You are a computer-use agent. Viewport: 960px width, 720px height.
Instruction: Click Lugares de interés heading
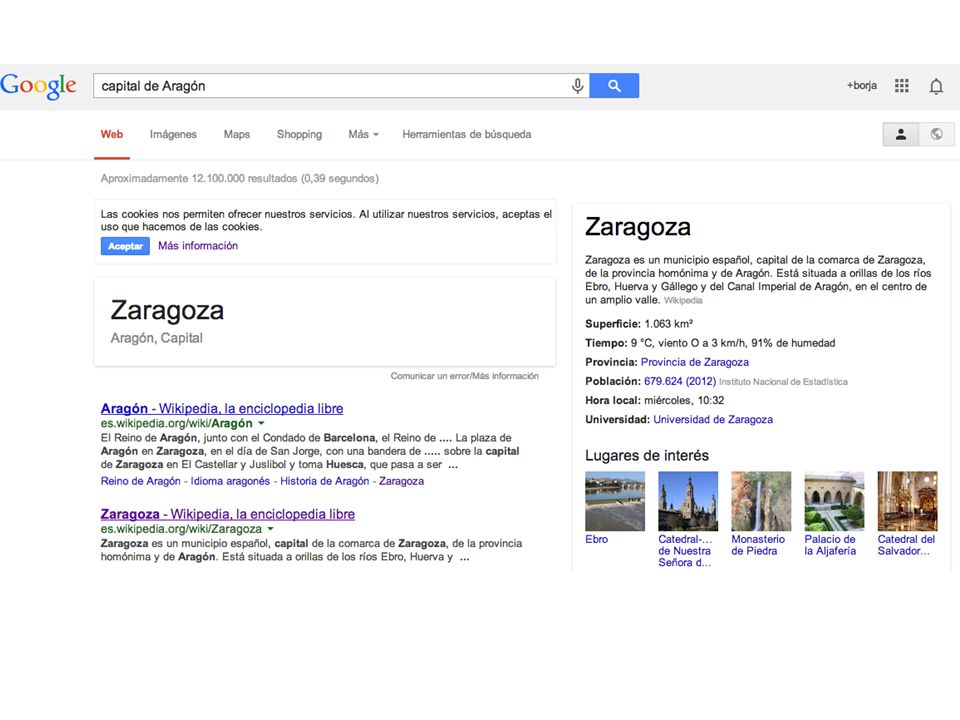click(x=647, y=456)
